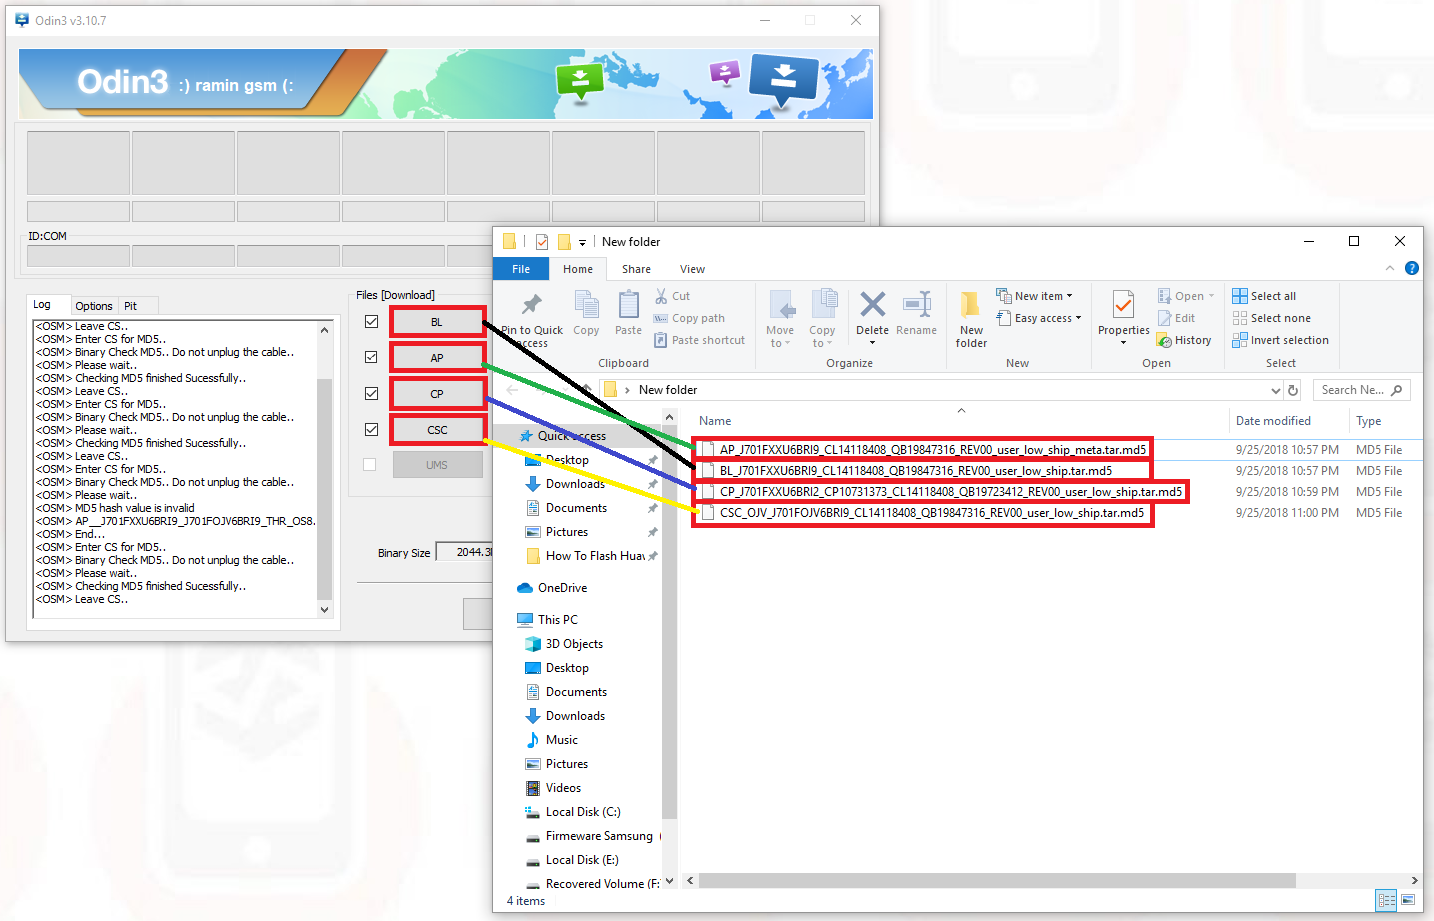Select the BL_J701FXXU6BRI9 md5 file
Image resolution: width=1434 pixels, height=921 pixels.
pyautogui.click(x=915, y=471)
